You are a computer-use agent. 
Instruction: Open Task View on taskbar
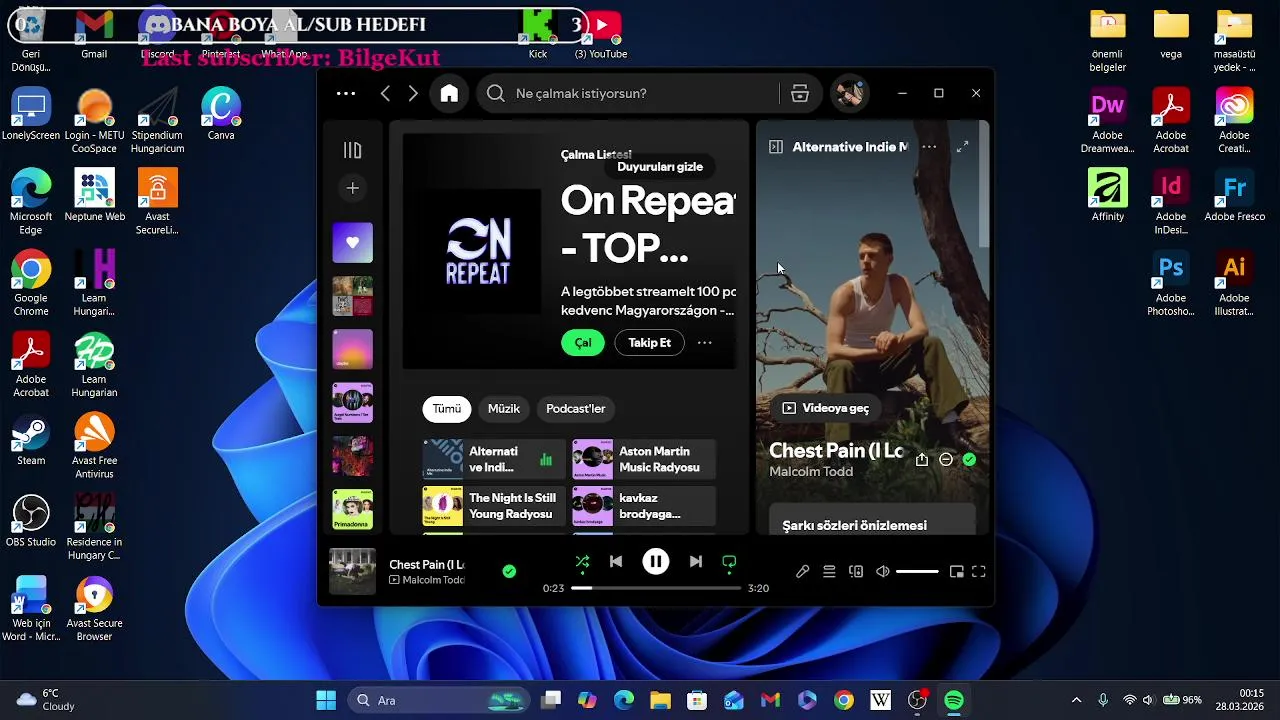pos(551,700)
